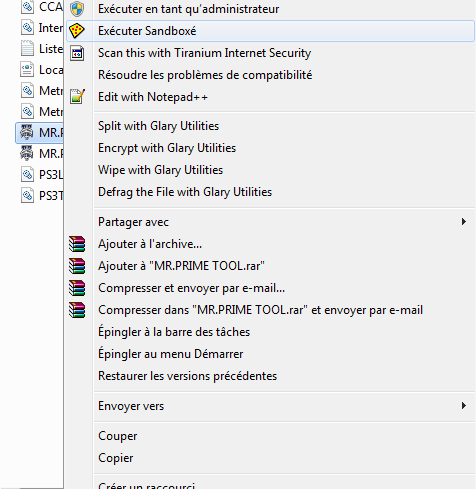Viewport: 476px width, 489px height.
Task: Choose Couper from the context menu
Action: pos(118,436)
